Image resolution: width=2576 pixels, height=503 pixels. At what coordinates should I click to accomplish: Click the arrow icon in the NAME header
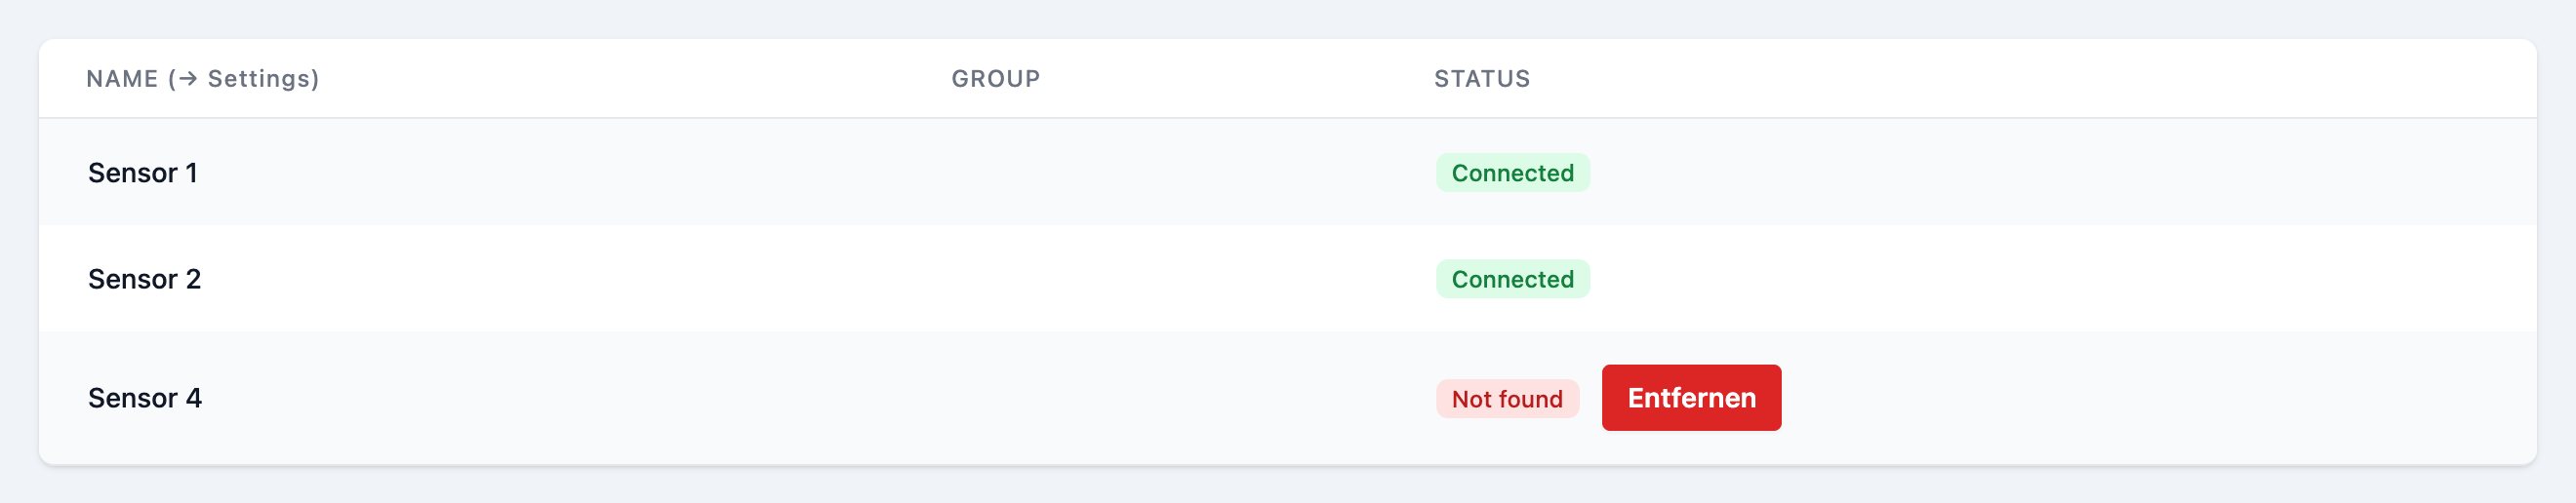pyautogui.click(x=187, y=79)
